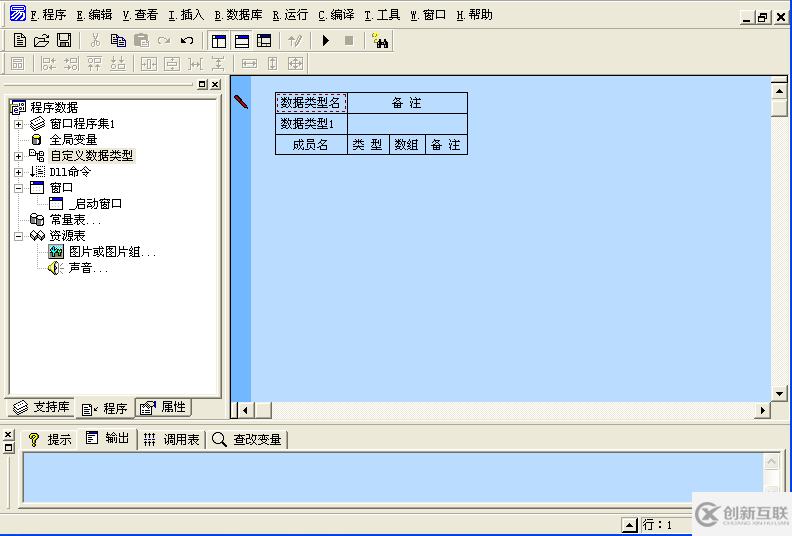Click editor vertical scrollbar down arrow
The width and height of the screenshot is (792, 536).
point(779,394)
